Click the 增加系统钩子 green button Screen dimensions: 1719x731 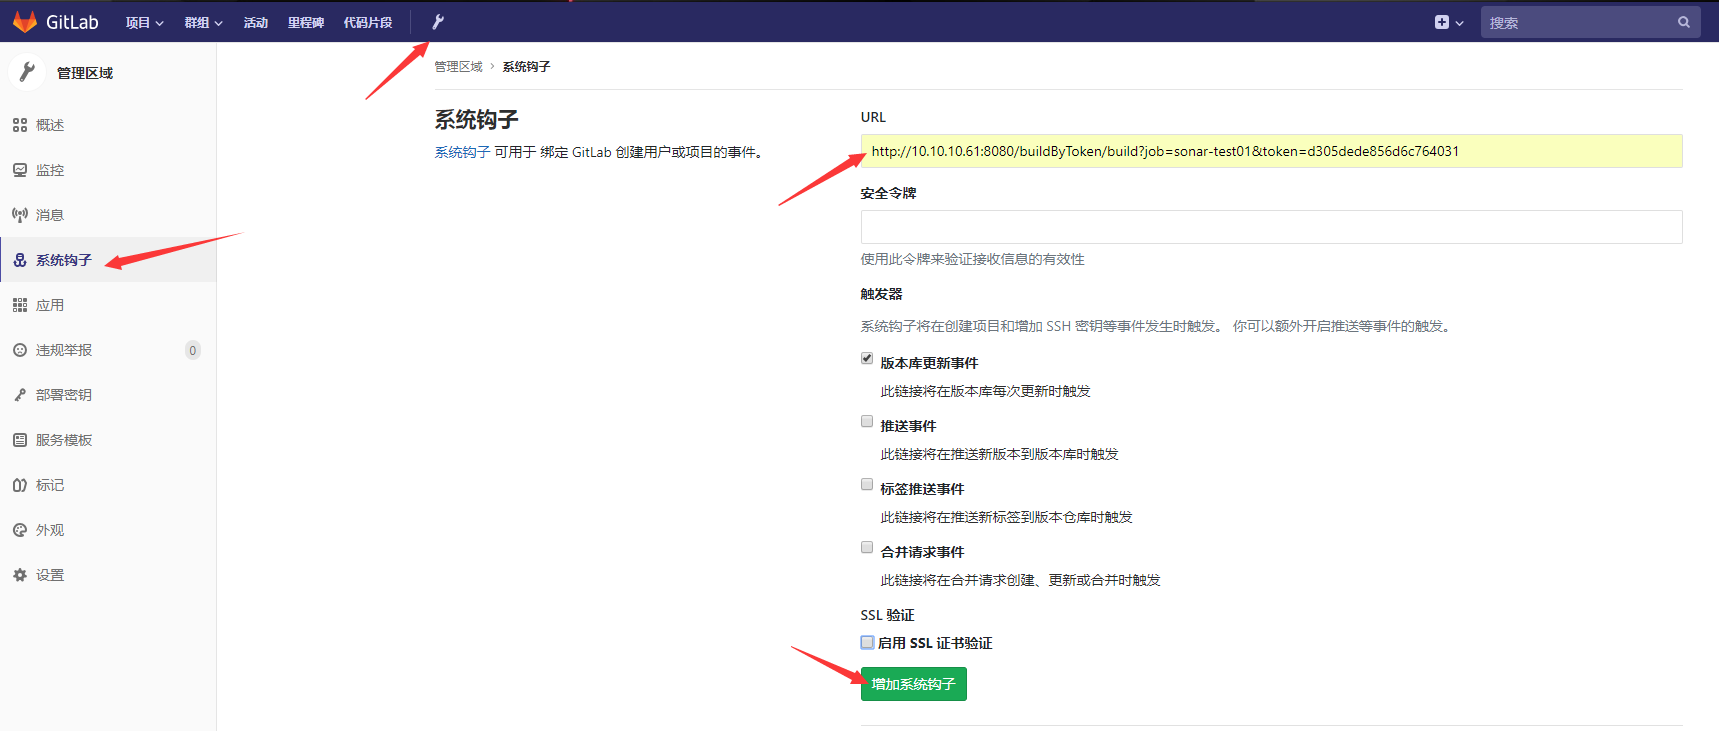(x=913, y=684)
